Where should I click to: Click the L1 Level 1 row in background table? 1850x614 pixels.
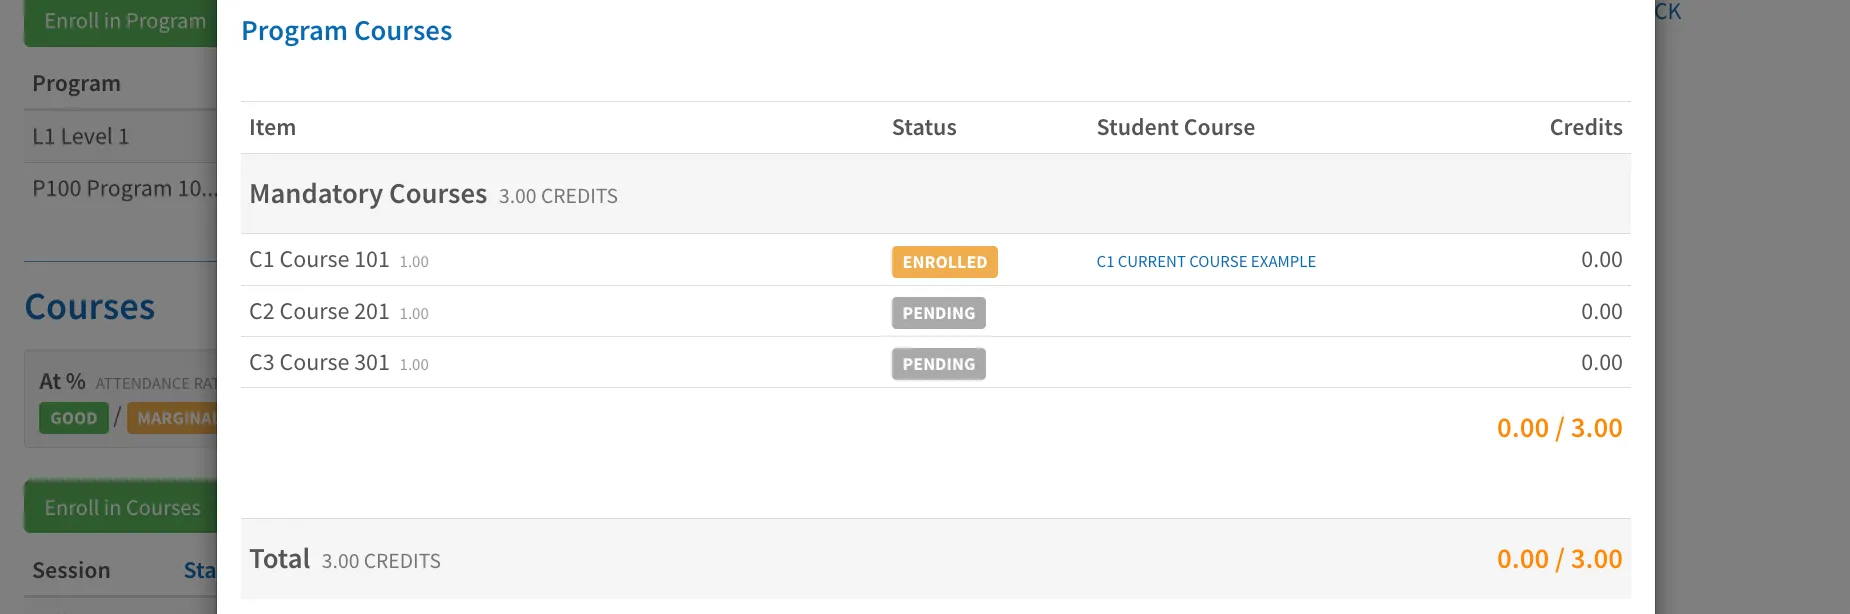tap(120, 136)
